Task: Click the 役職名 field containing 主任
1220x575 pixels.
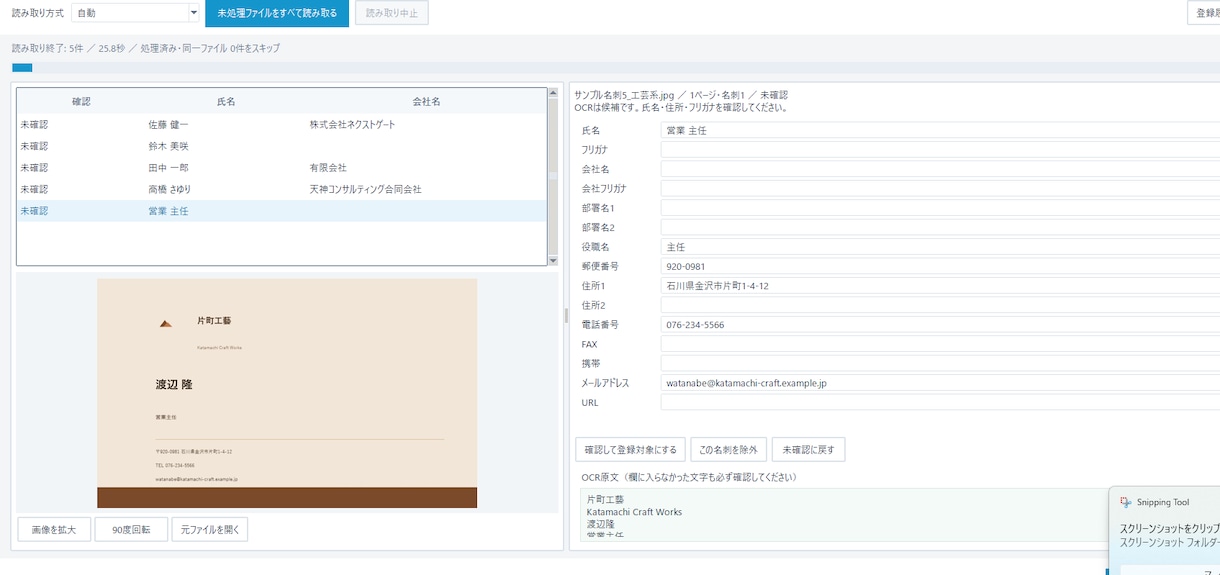Action: coord(940,247)
